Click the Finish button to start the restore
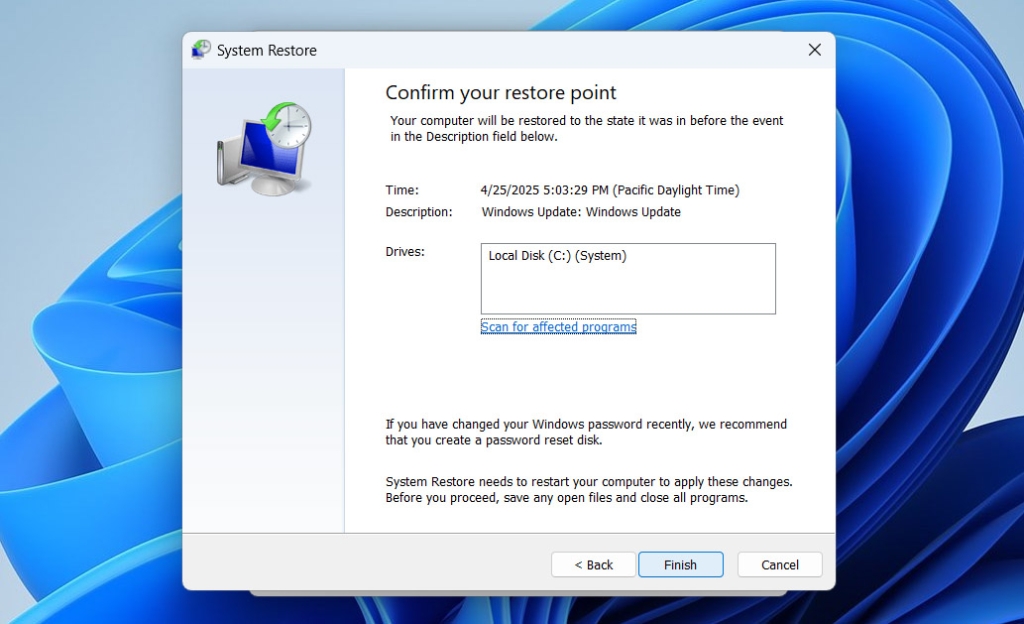This screenshot has width=1024, height=624. (680, 564)
